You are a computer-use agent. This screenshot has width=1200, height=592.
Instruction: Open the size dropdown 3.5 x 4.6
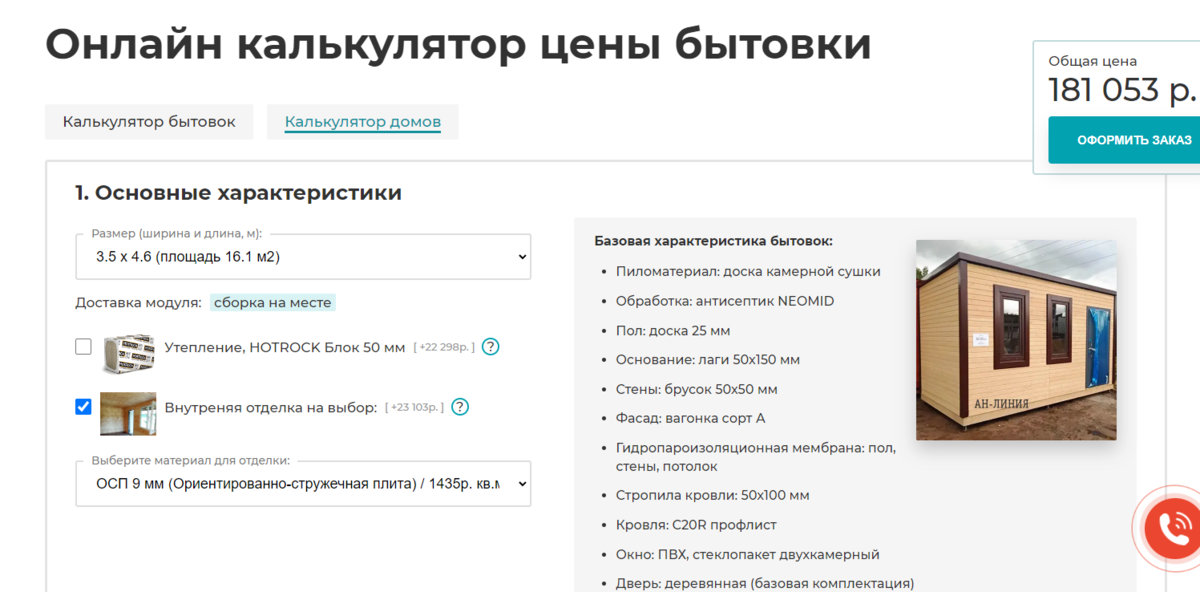click(303, 257)
